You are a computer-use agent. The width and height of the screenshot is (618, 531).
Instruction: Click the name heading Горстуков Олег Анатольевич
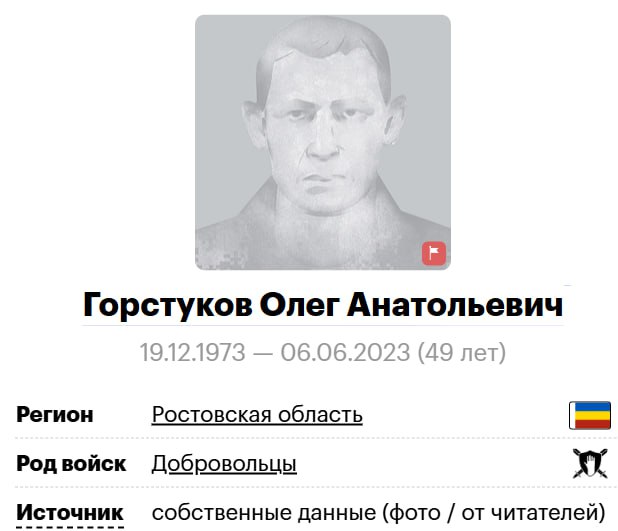323,304
